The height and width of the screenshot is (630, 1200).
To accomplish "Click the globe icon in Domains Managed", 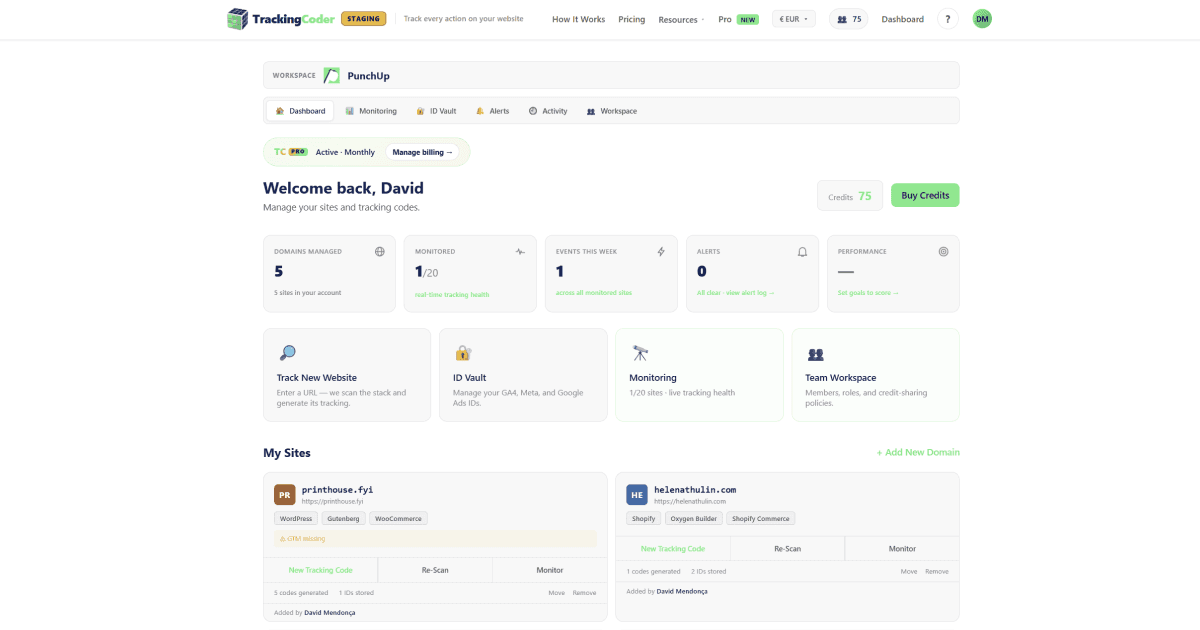I will pyautogui.click(x=380, y=252).
